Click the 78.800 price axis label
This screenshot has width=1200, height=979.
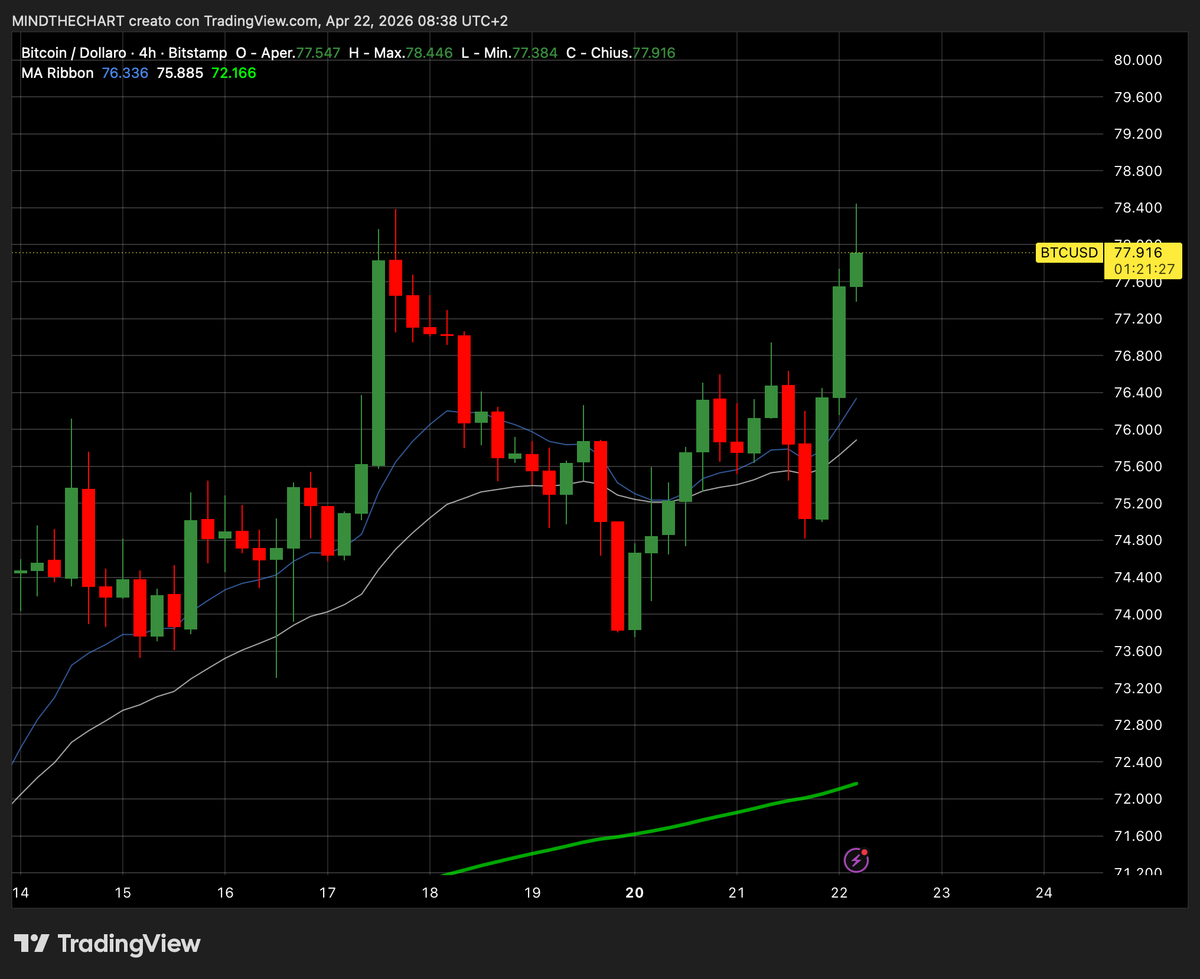click(1137, 171)
